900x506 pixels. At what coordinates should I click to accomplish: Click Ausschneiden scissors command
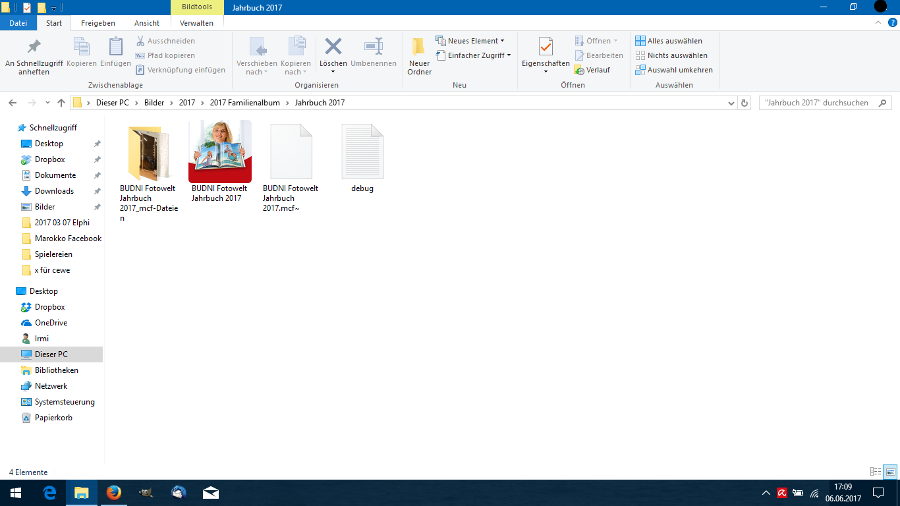click(165, 41)
